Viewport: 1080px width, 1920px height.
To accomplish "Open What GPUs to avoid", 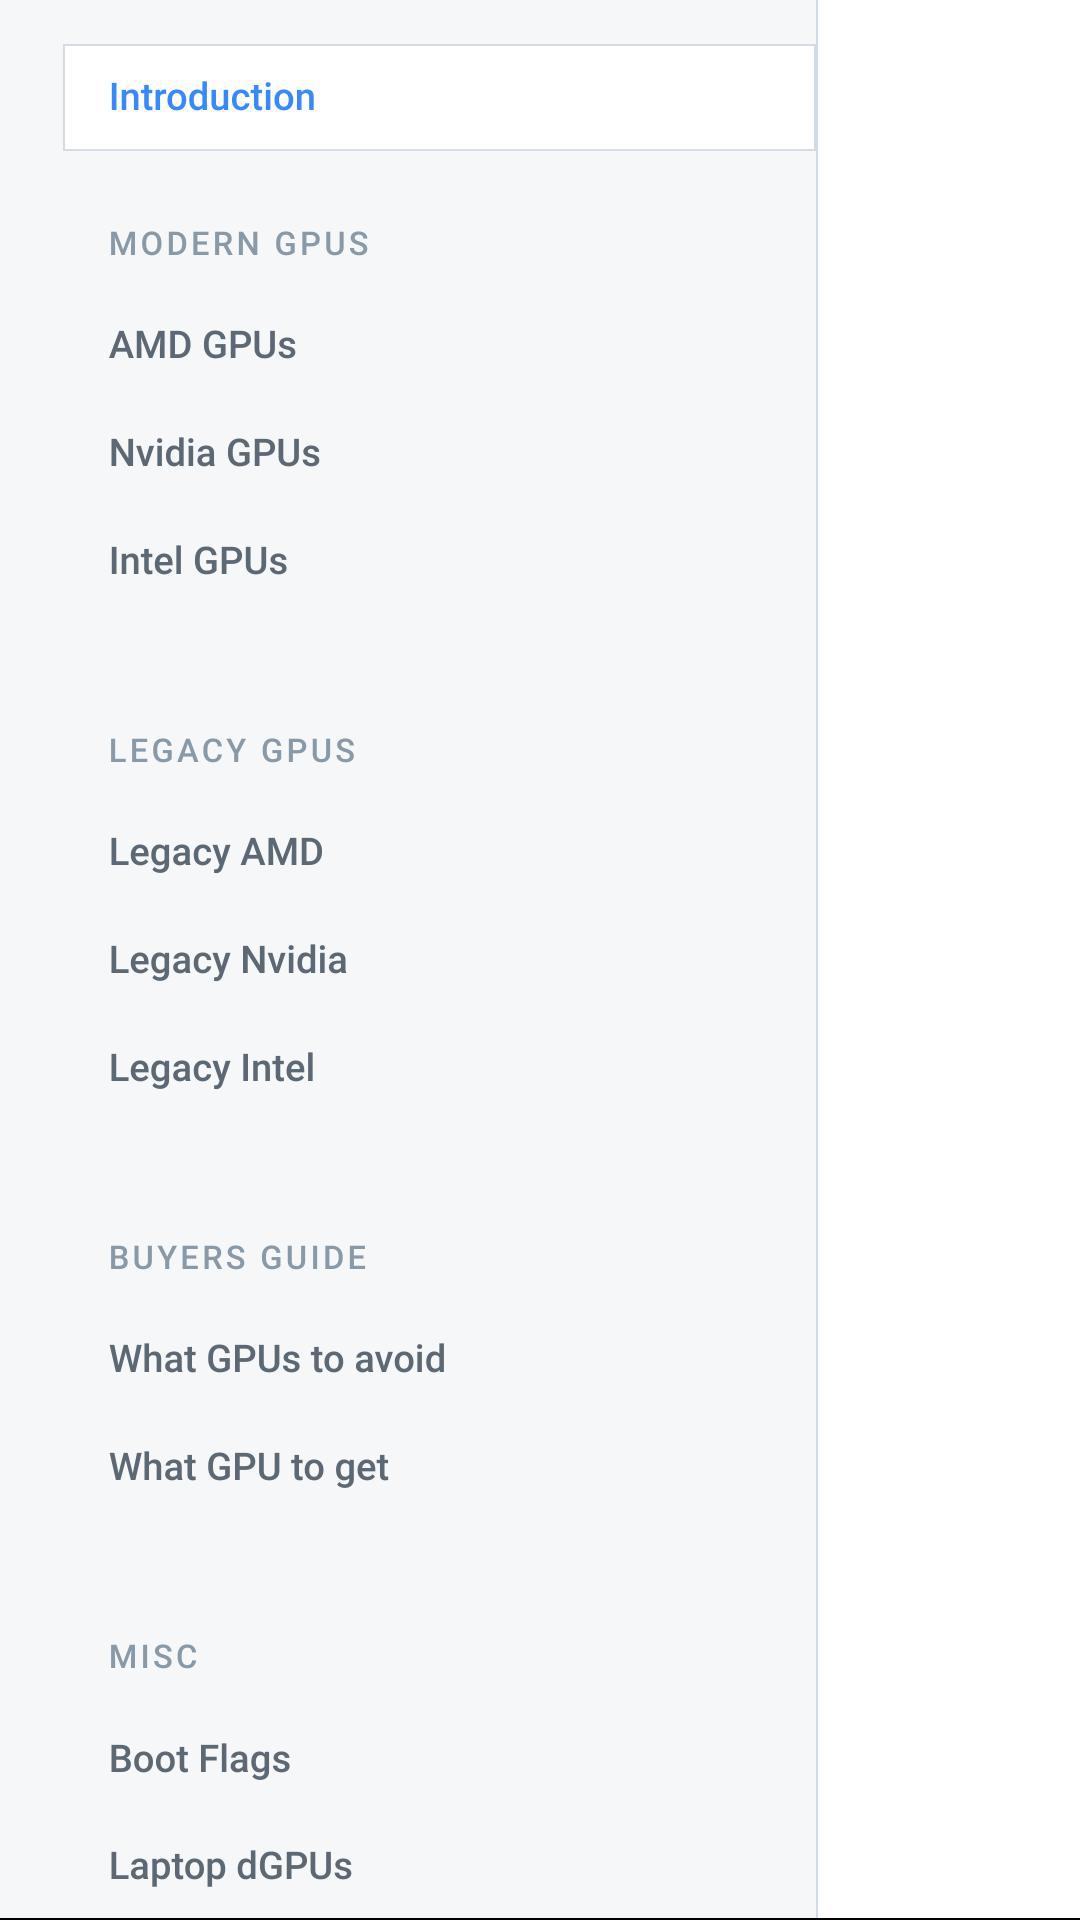I will tap(277, 1359).
